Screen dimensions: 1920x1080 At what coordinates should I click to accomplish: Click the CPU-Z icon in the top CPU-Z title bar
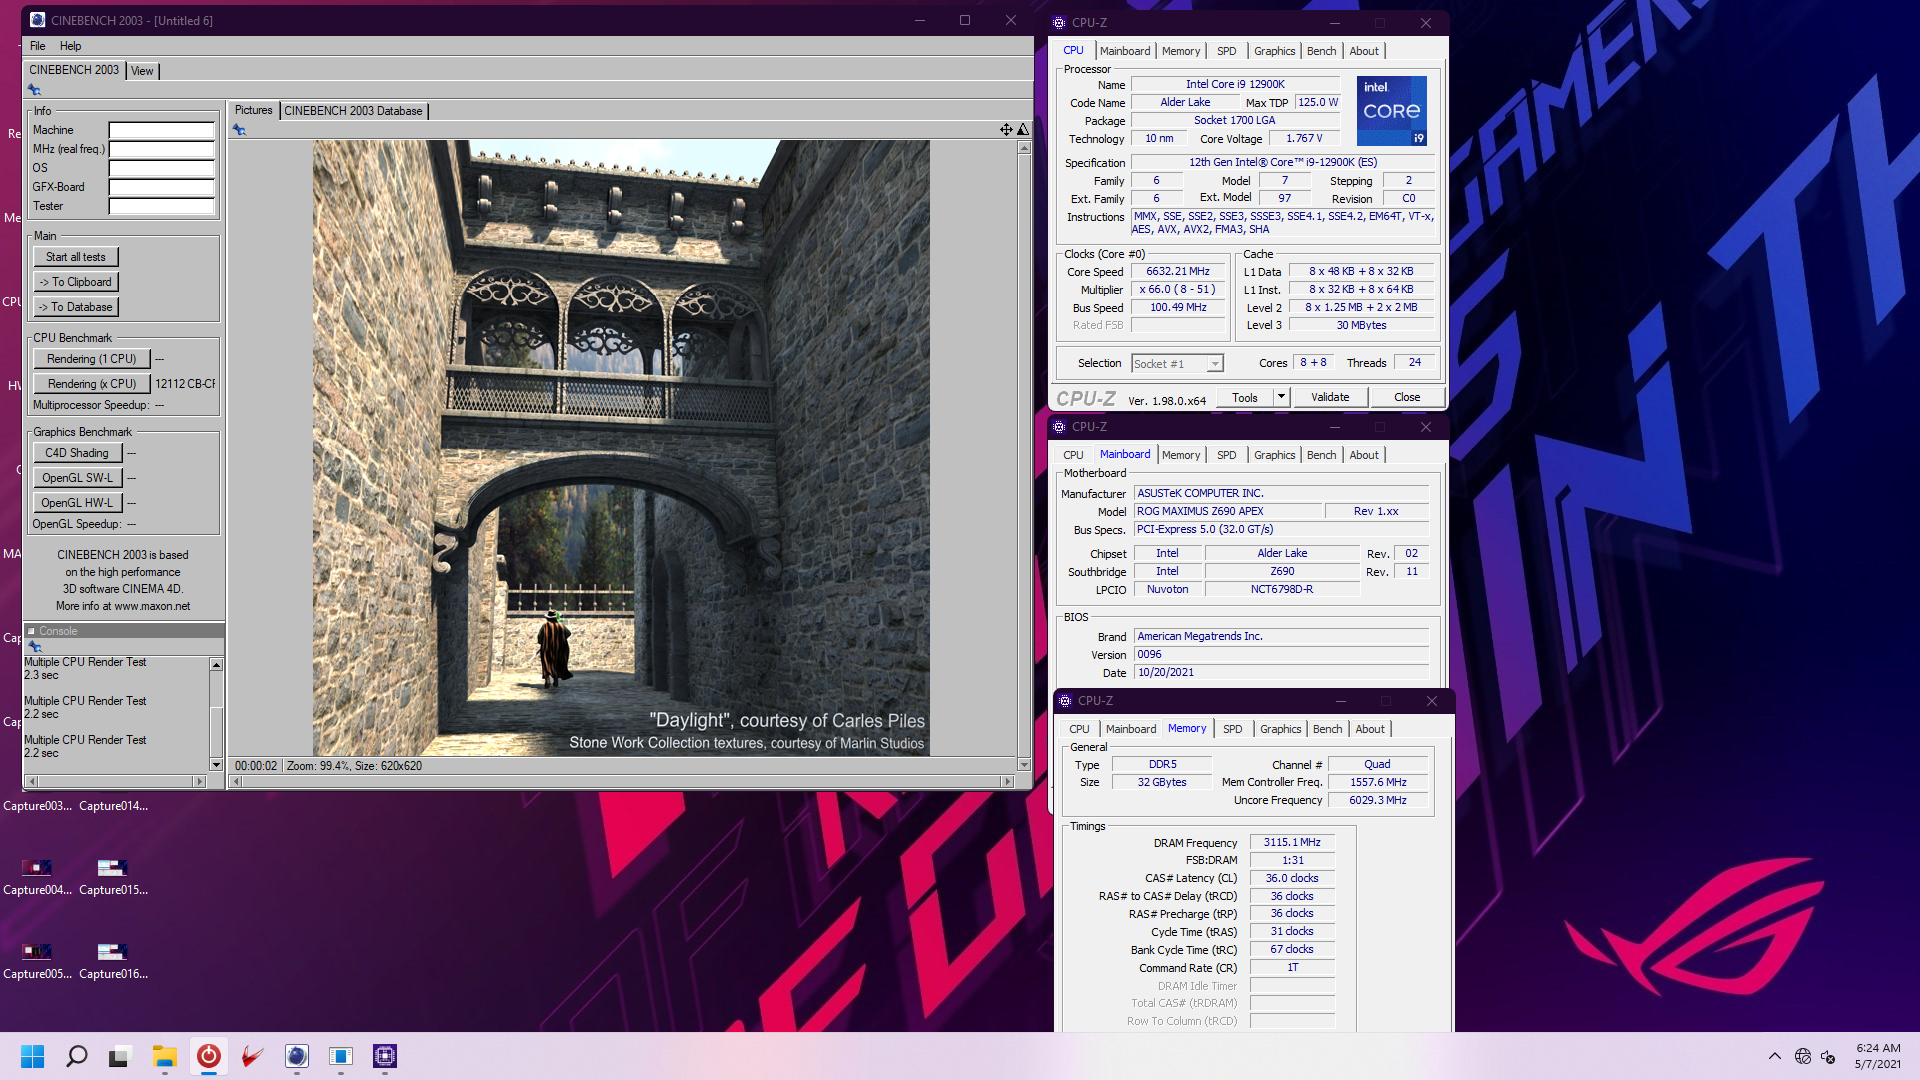click(x=1059, y=22)
